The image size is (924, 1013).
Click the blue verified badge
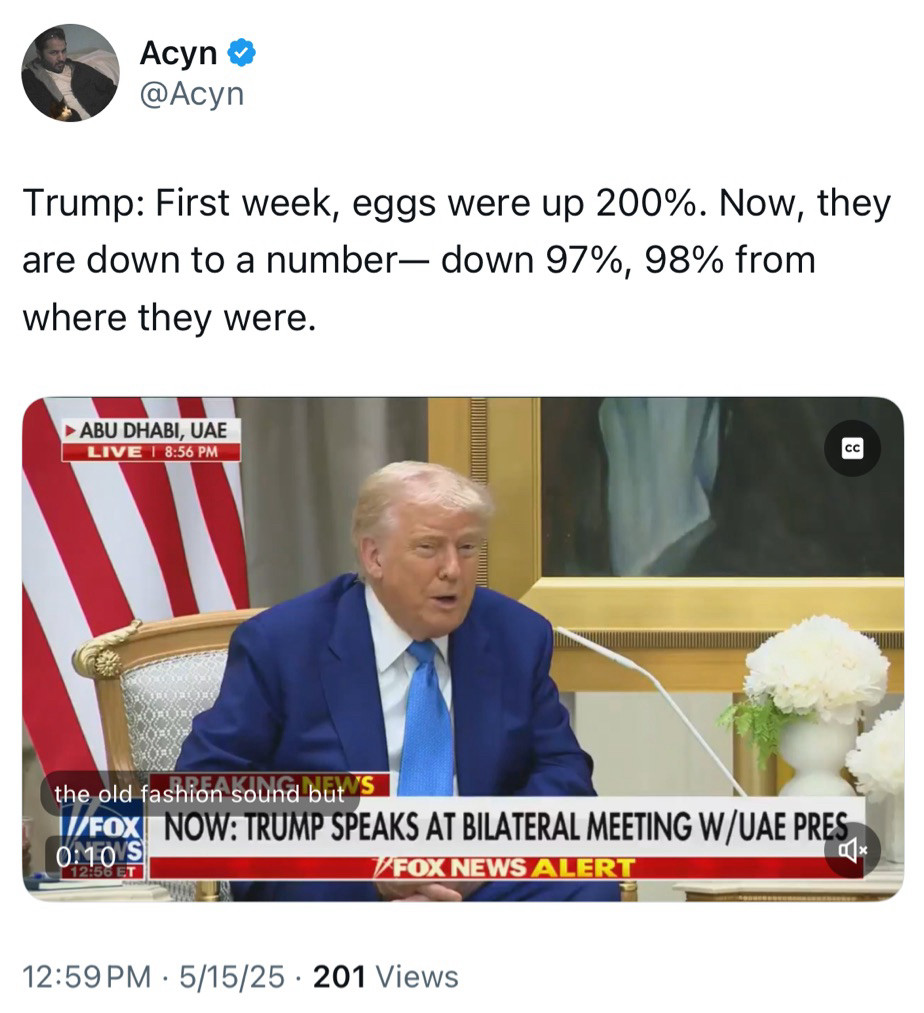pyautogui.click(x=241, y=53)
